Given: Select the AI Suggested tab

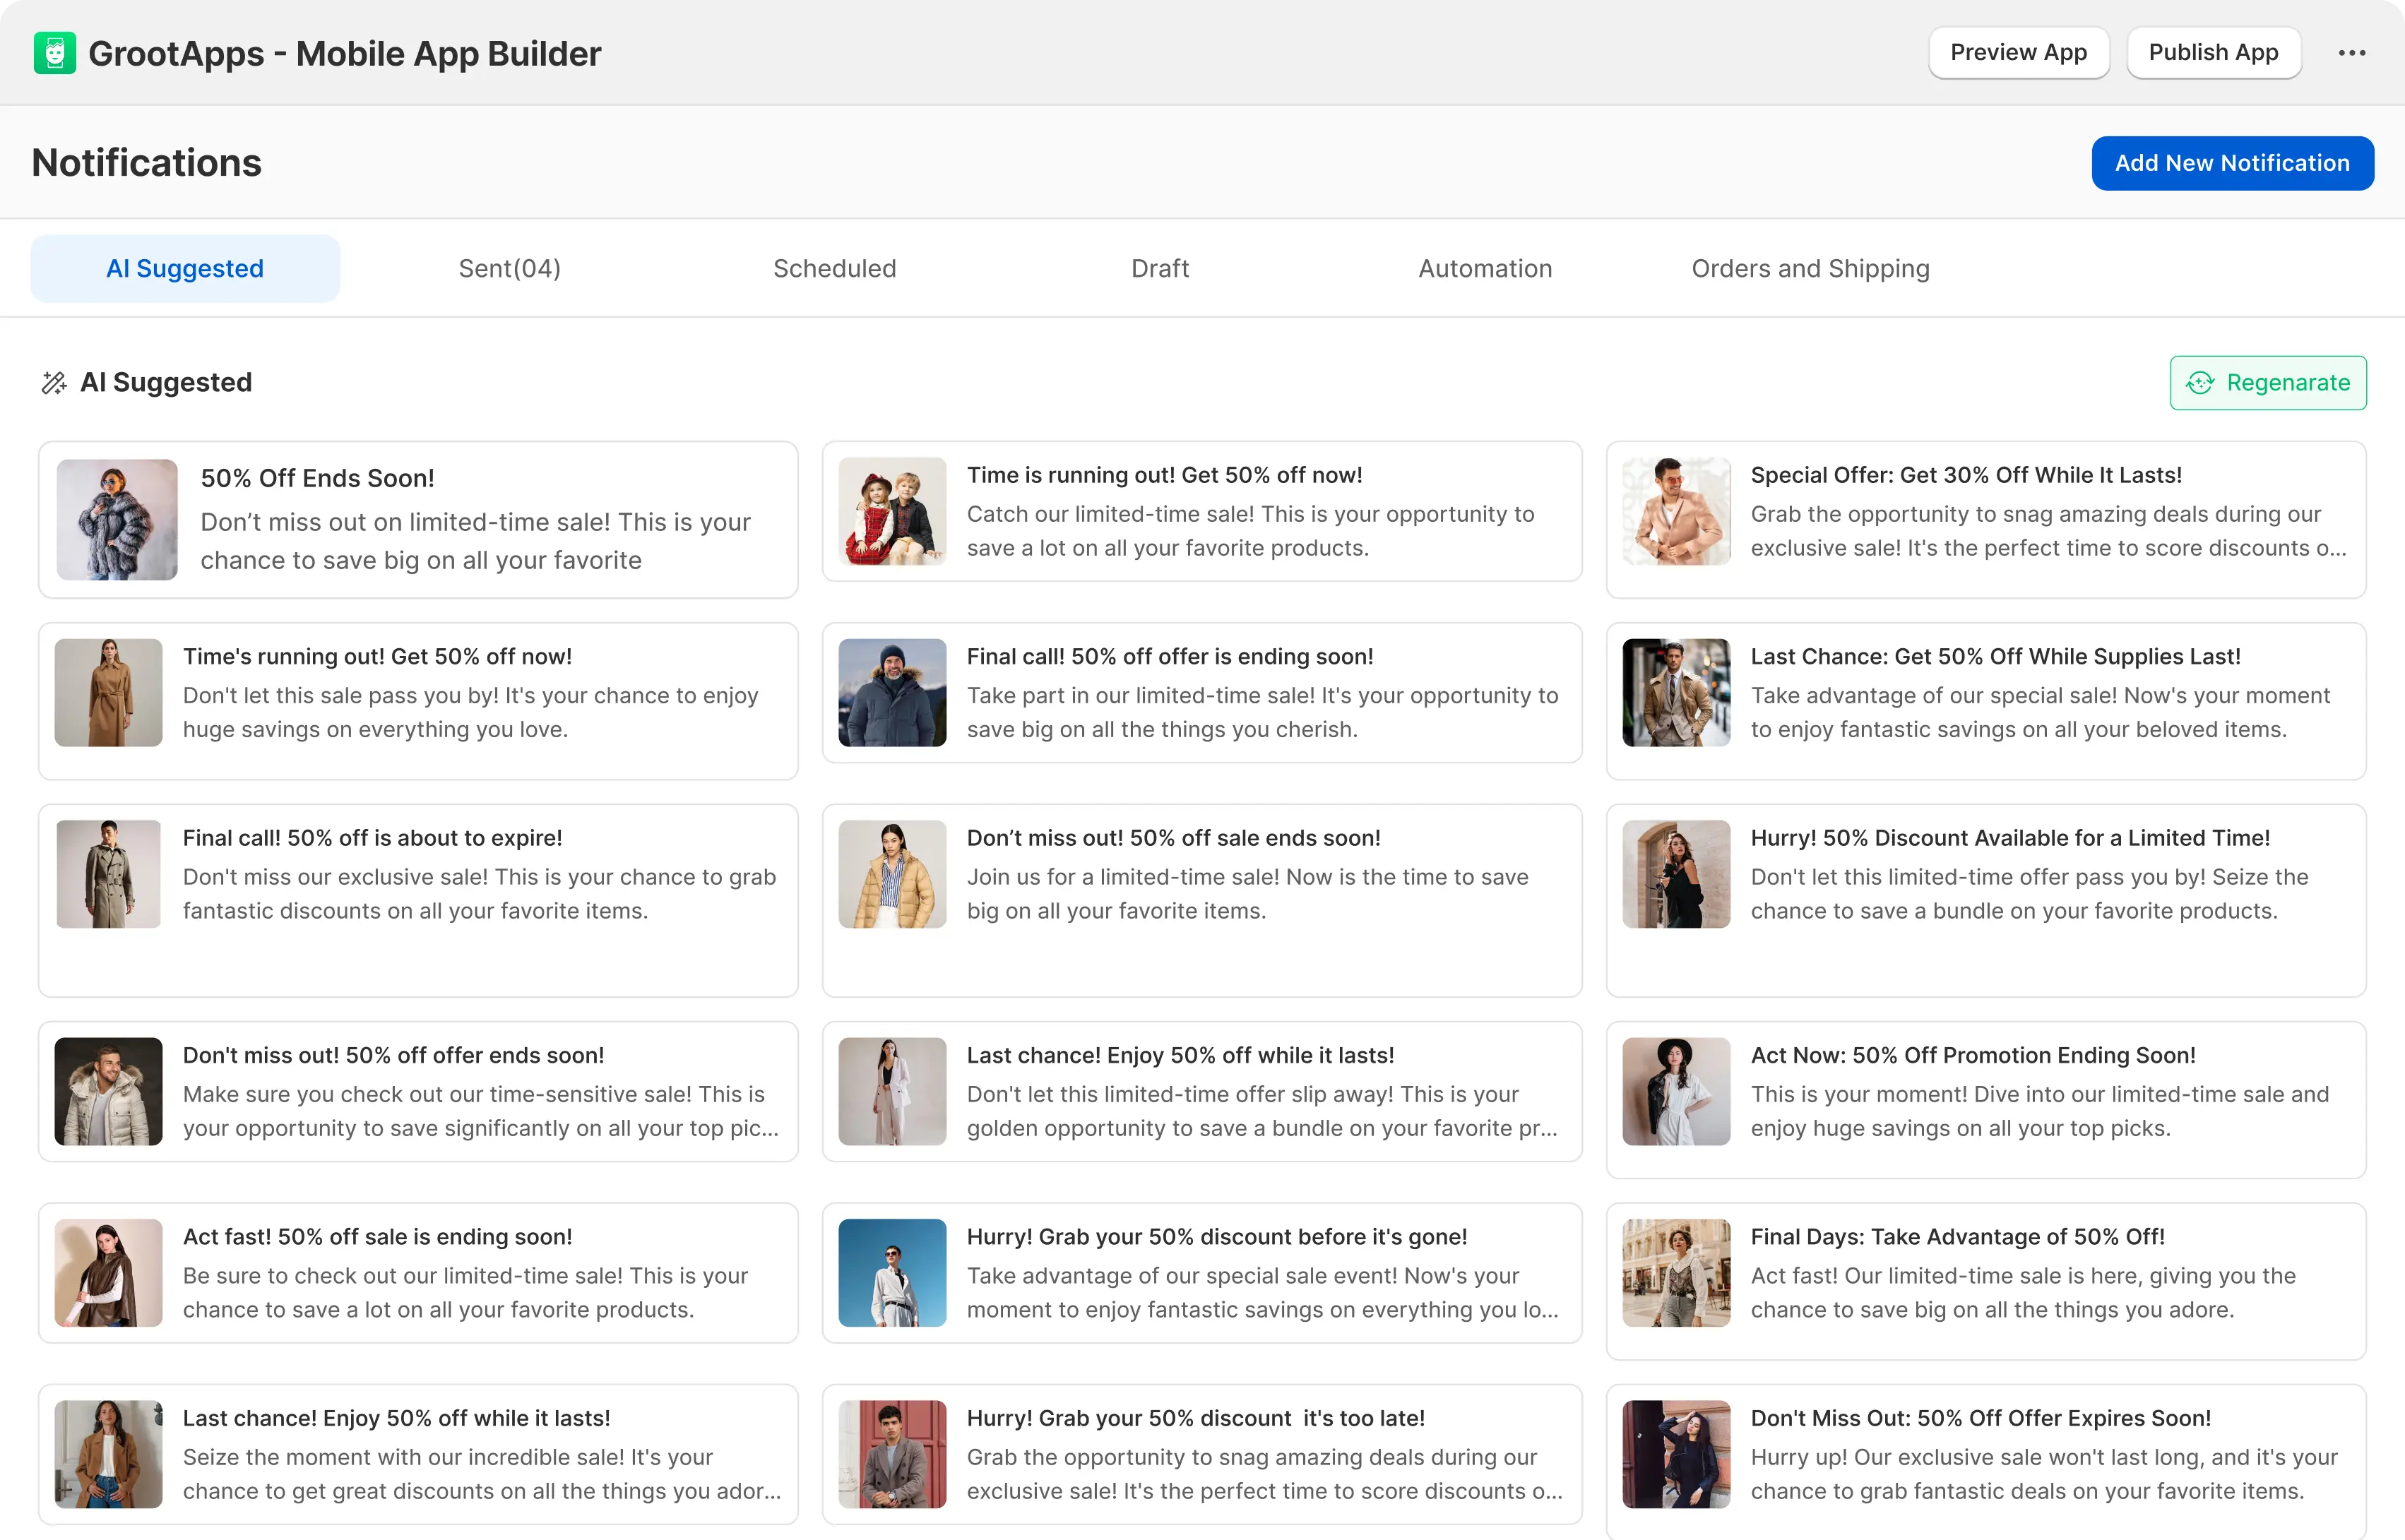Looking at the screenshot, I should coord(185,268).
